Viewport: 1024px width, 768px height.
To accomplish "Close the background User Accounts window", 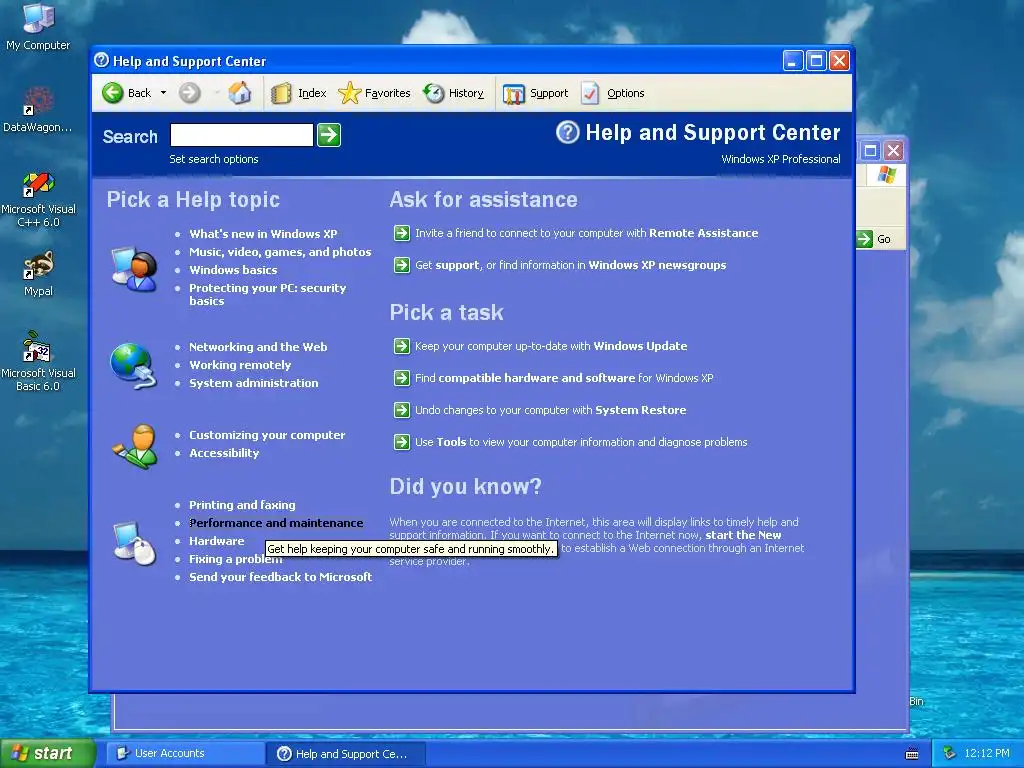I will pyautogui.click(x=893, y=151).
